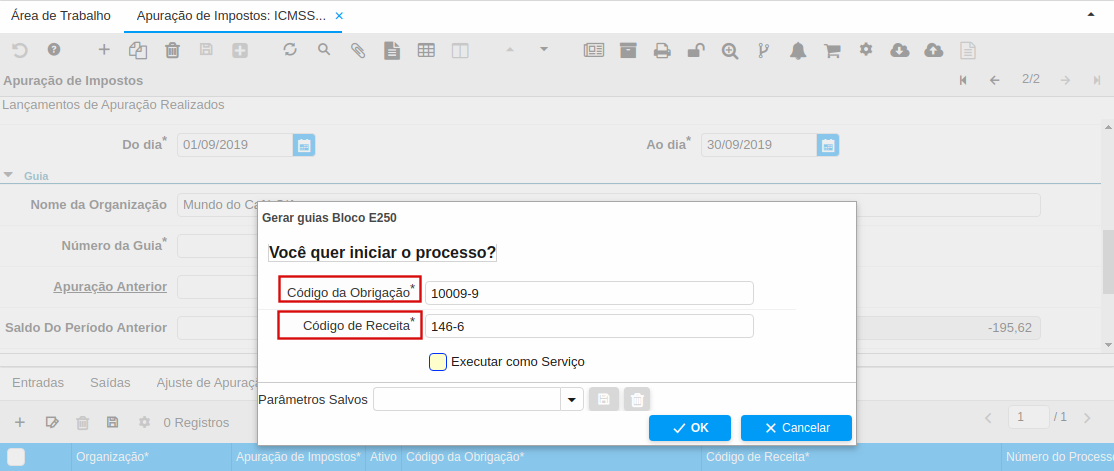Screen dimensions: 1114x471
Task: Click the Report document icon
Action: (392, 50)
